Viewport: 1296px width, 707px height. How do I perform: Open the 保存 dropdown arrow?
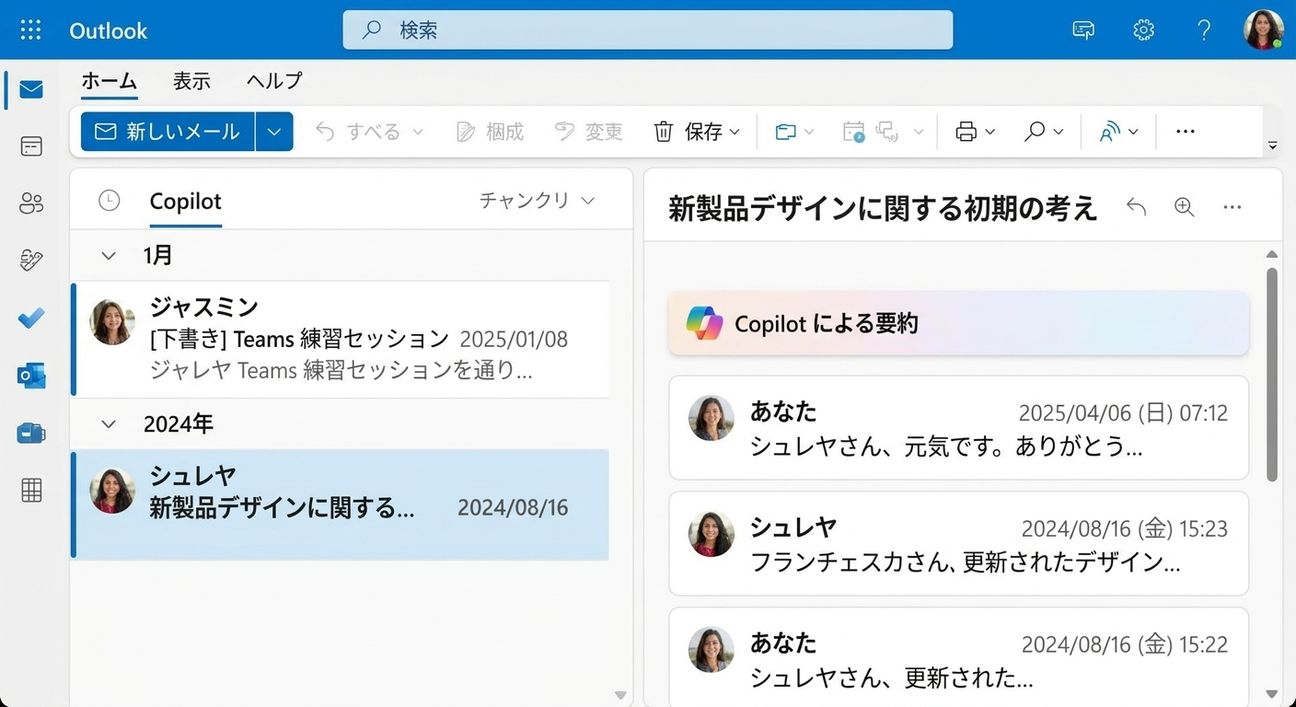(x=735, y=132)
